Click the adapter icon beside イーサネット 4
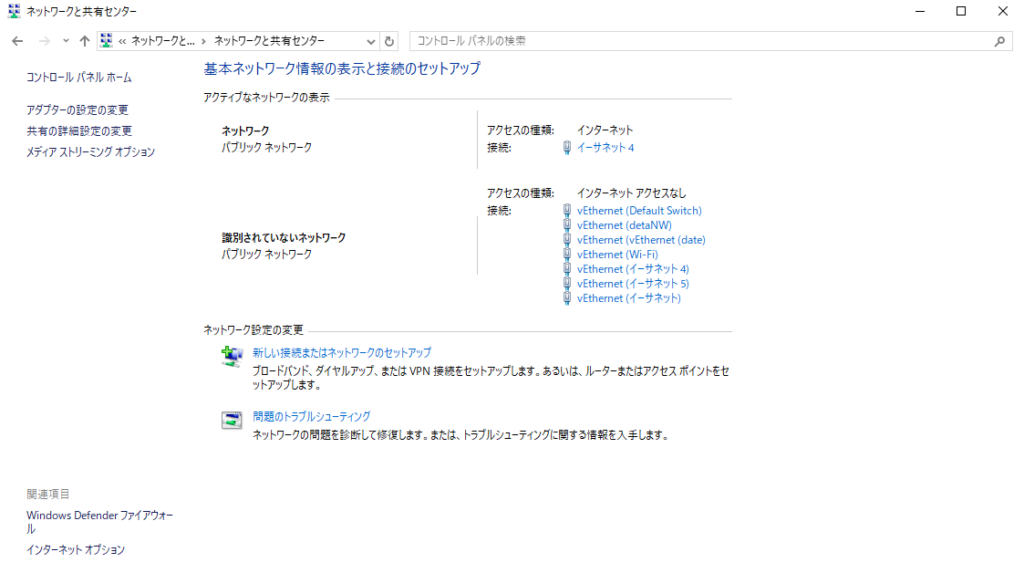The height and width of the screenshot is (573, 1024). click(x=567, y=147)
